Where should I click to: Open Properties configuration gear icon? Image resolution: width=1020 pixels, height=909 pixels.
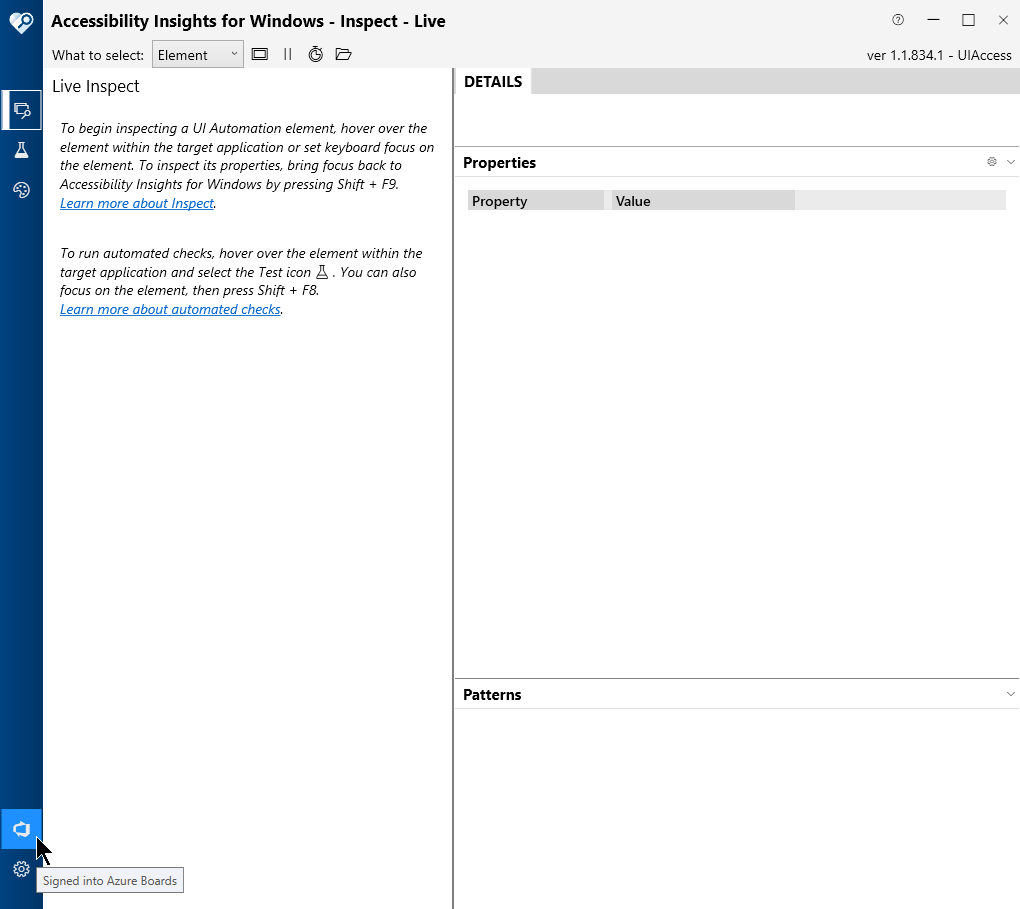(991, 161)
